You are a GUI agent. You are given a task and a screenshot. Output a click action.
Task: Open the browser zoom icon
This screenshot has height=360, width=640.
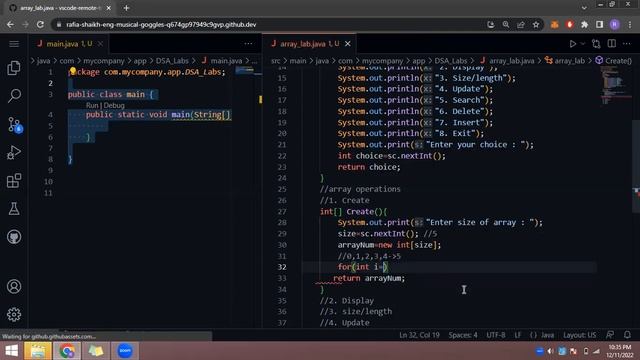(506, 24)
